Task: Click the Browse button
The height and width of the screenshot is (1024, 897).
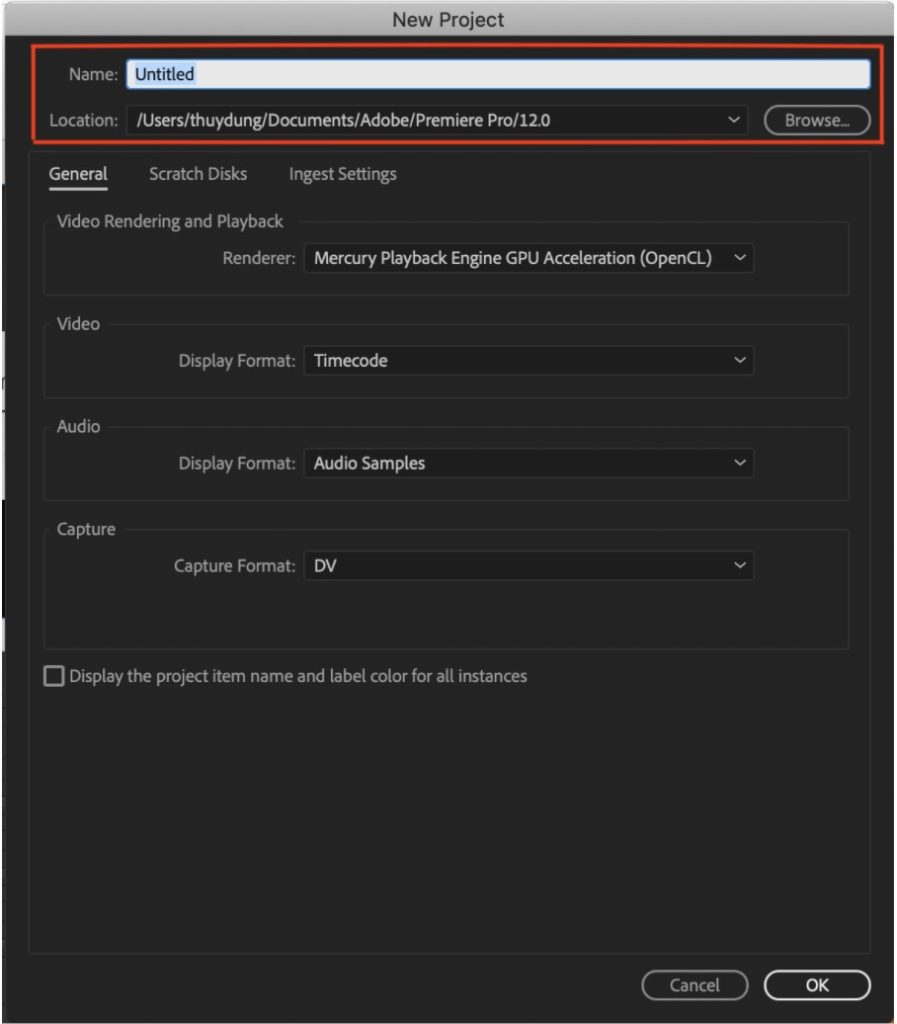Action: coord(817,120)
